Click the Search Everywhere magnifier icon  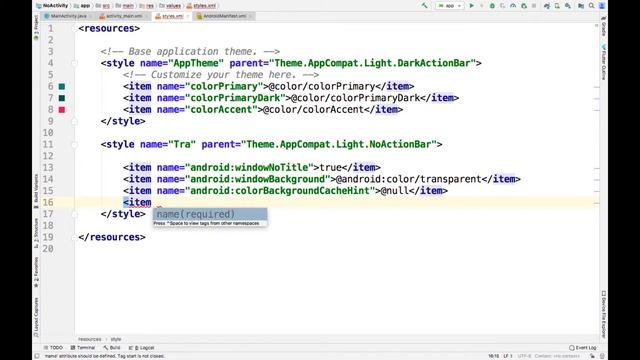[591, 6]
